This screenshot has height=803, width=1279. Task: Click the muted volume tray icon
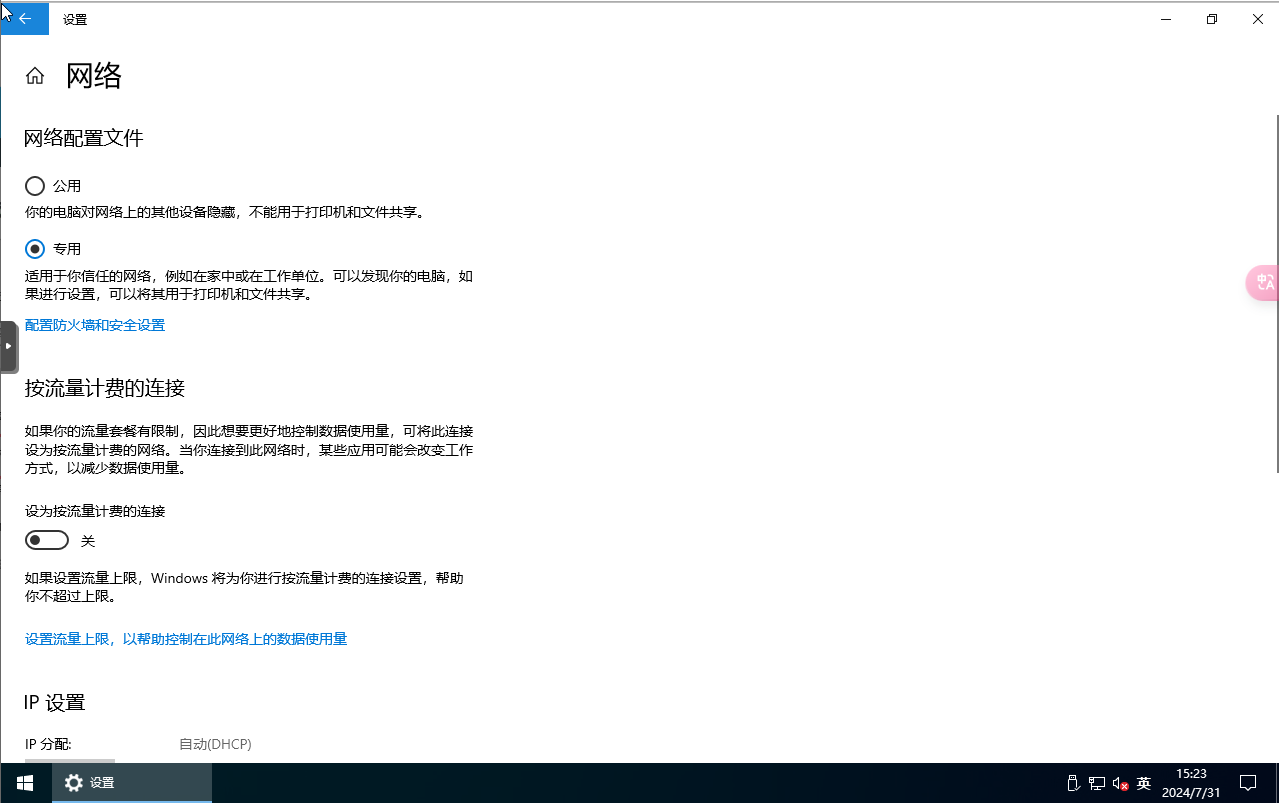point(1120,783)
